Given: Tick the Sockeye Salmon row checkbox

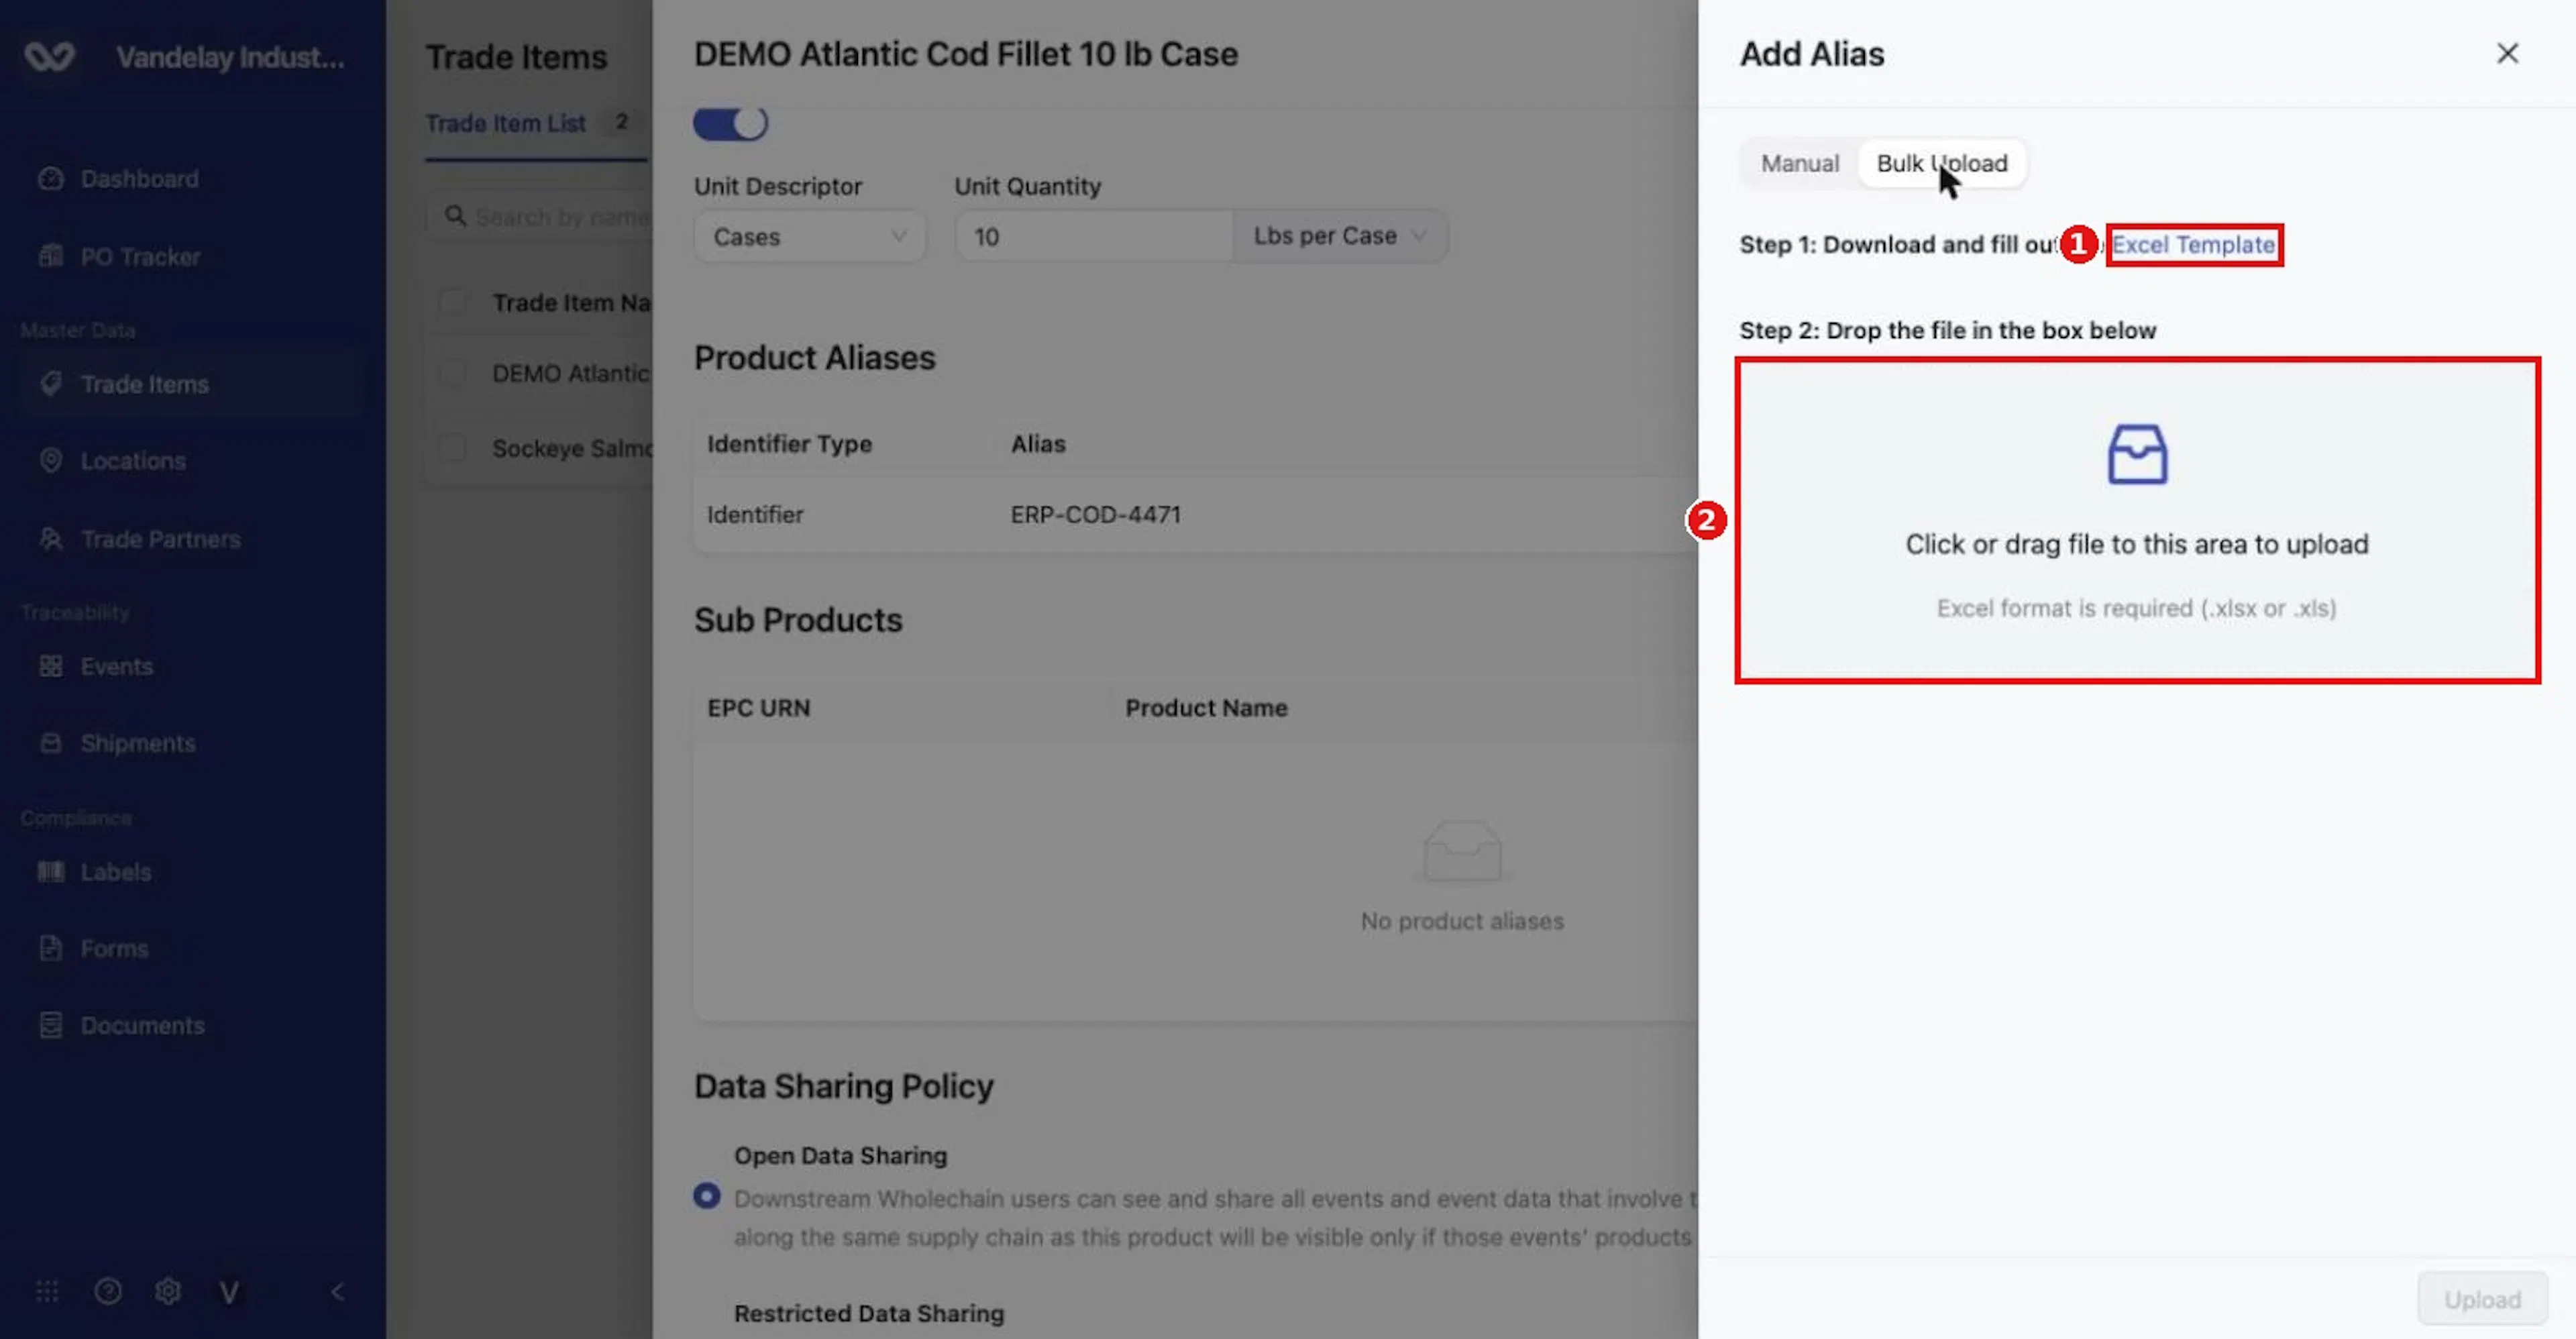Looking at the screenshot, I should pos(452,448).
